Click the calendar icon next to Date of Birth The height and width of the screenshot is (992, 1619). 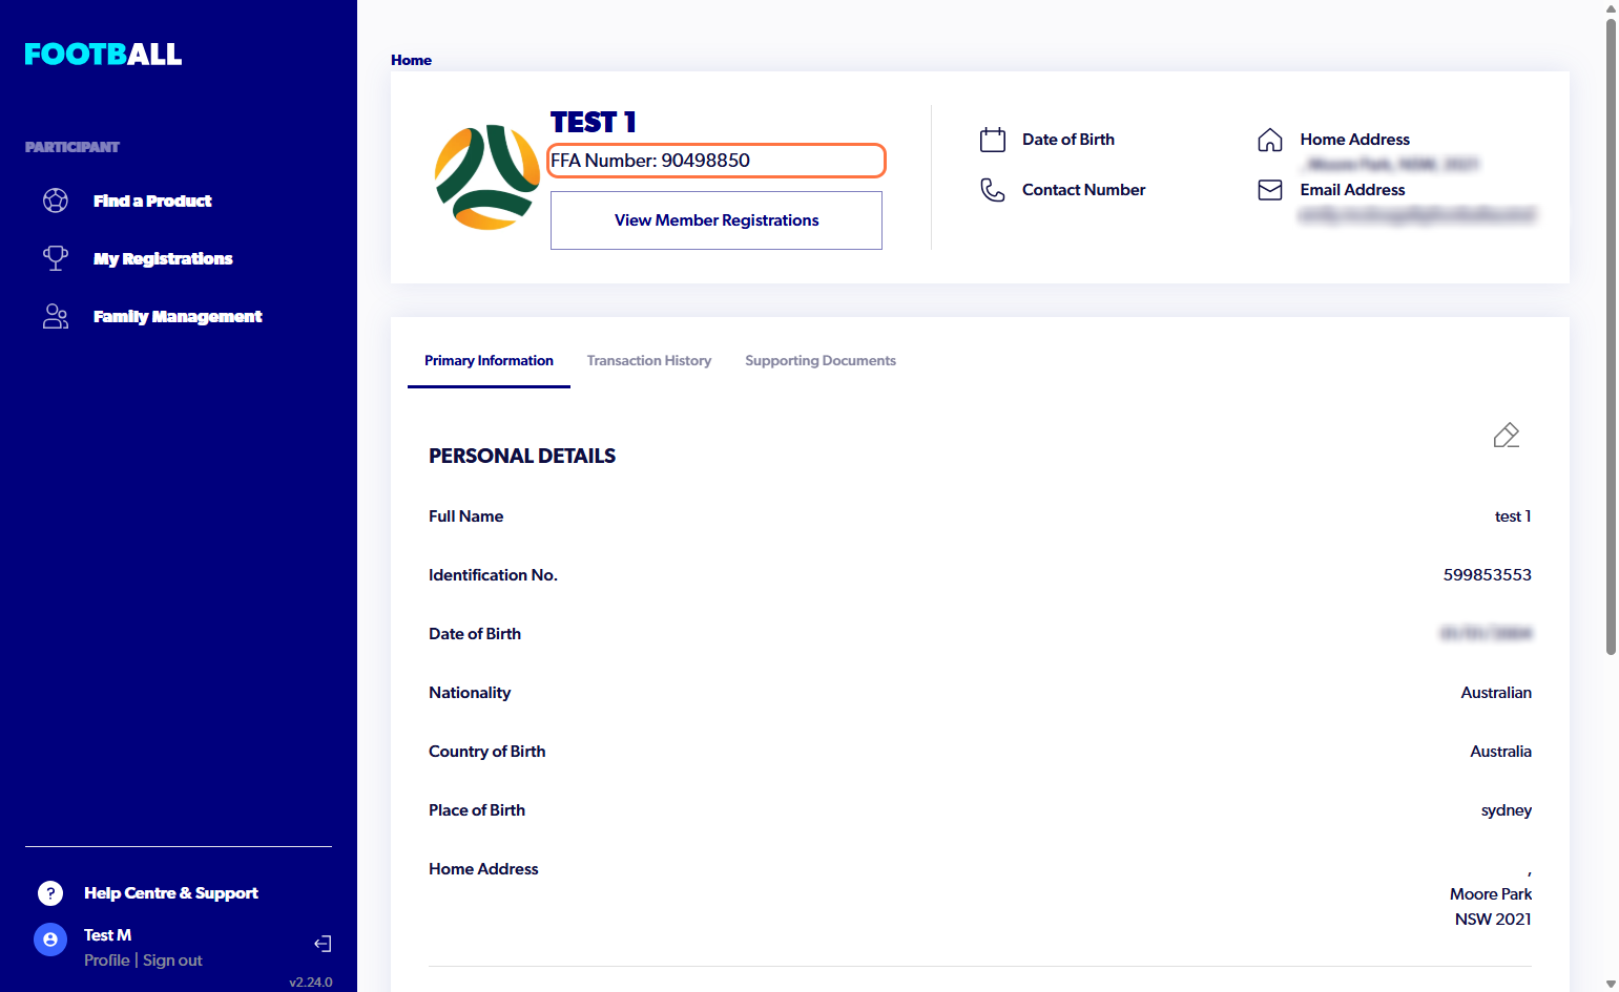992,139
